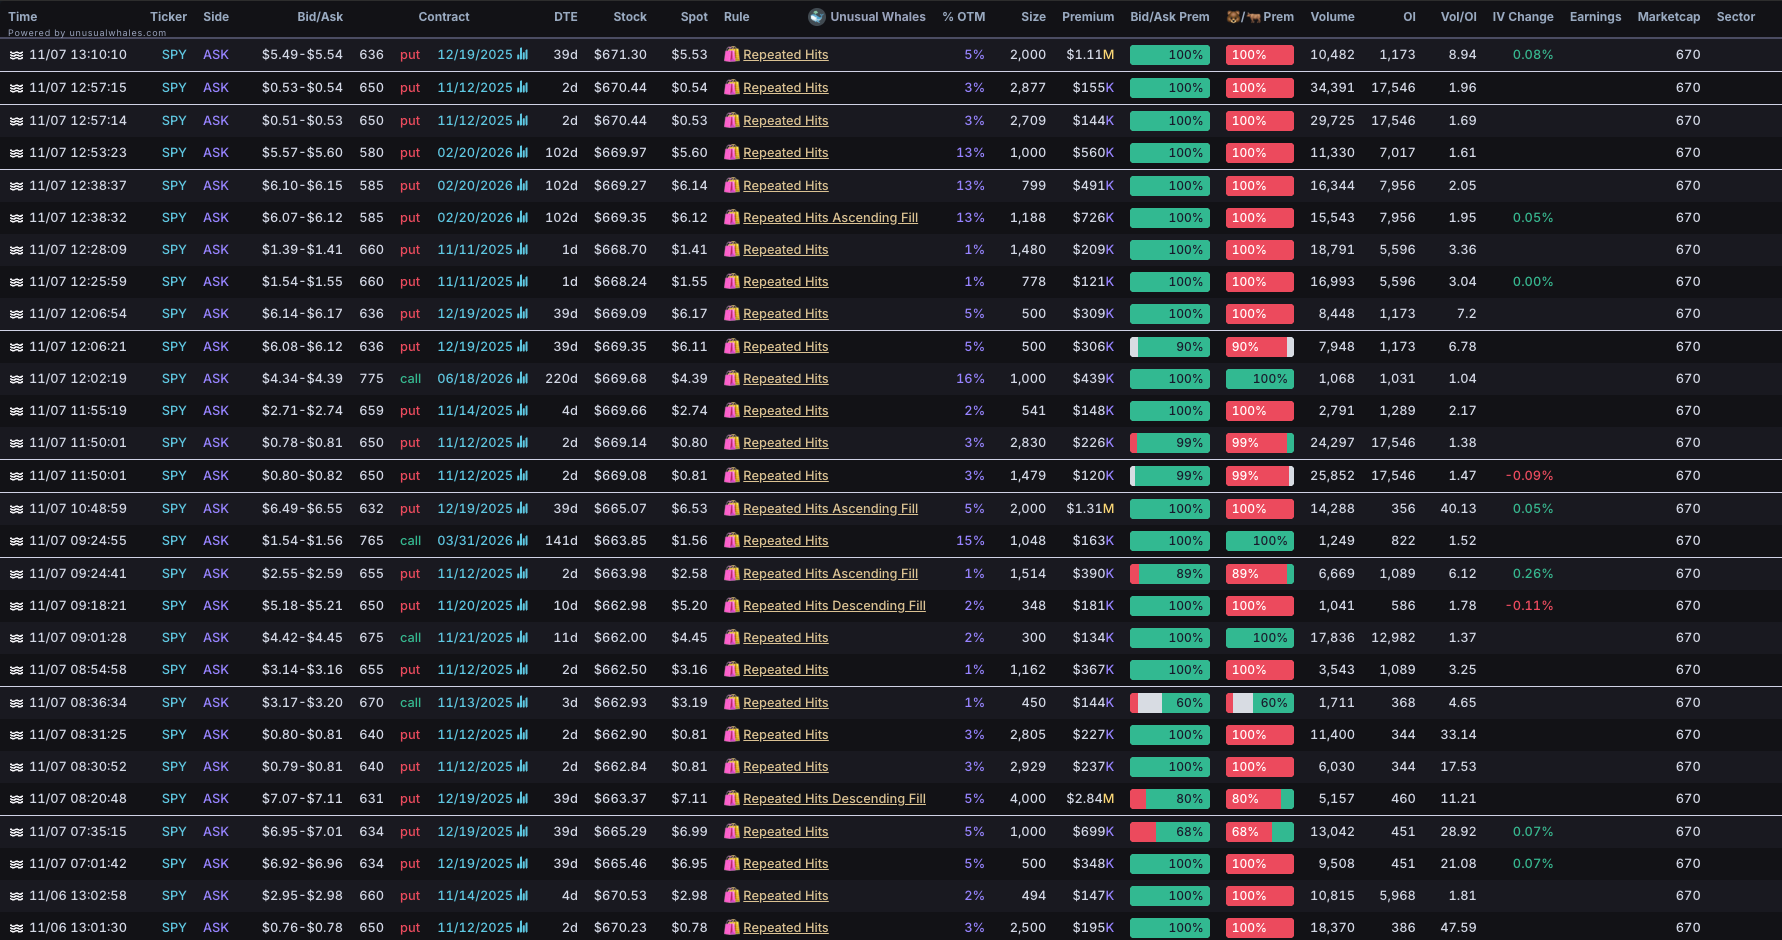
Task: Click chart icon in the 11/06 13:02:58 row
Action: coord(522,896)
